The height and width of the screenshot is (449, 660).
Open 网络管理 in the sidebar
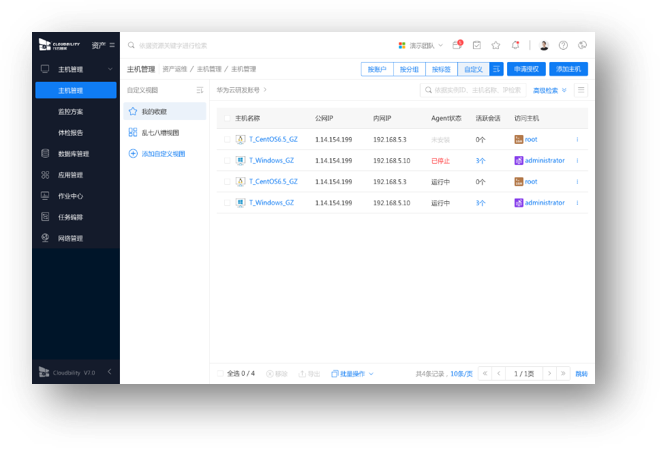(70, 238)
